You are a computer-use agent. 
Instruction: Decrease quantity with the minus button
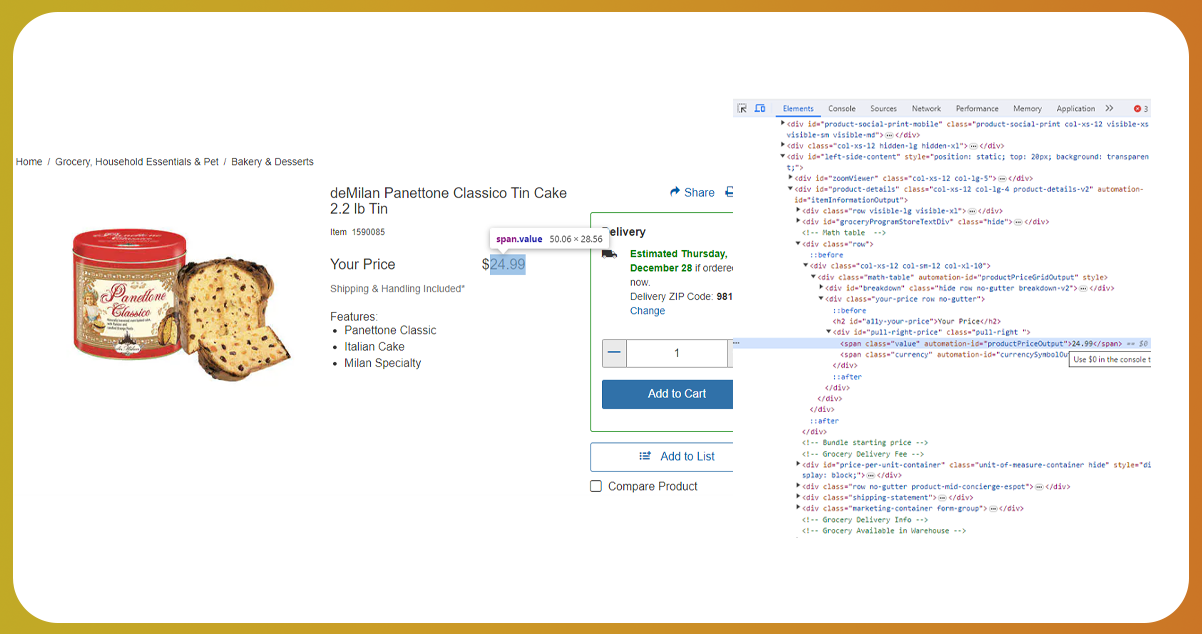(x=614, y=353)
